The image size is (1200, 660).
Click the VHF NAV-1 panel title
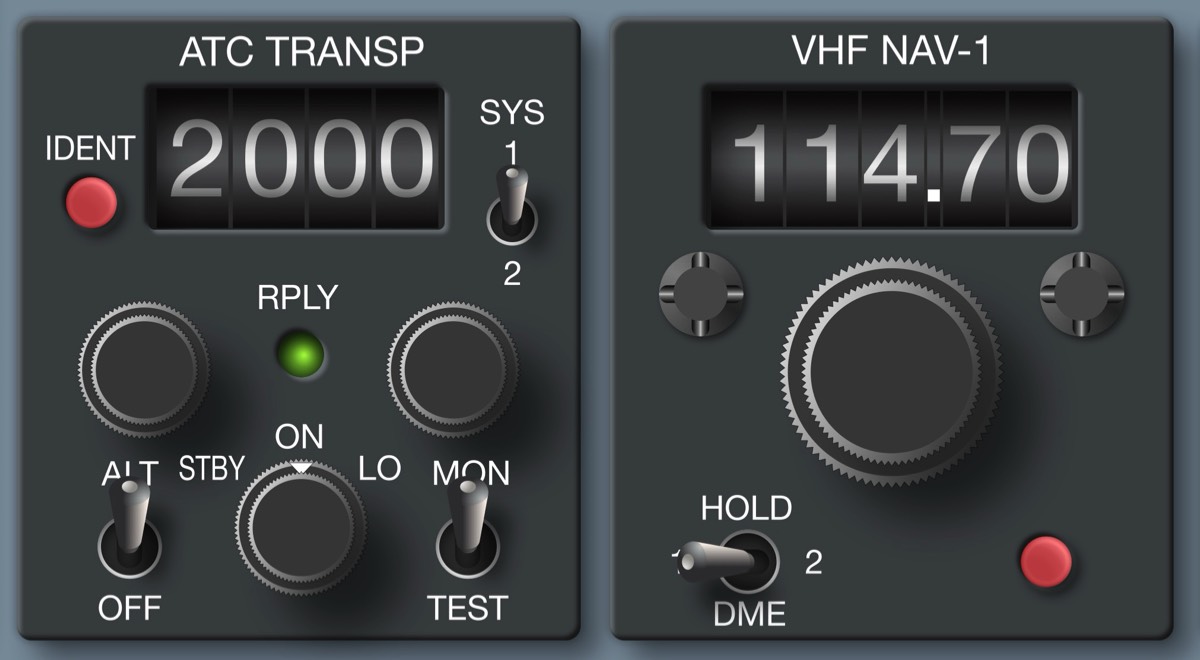[x=891, y=52]
